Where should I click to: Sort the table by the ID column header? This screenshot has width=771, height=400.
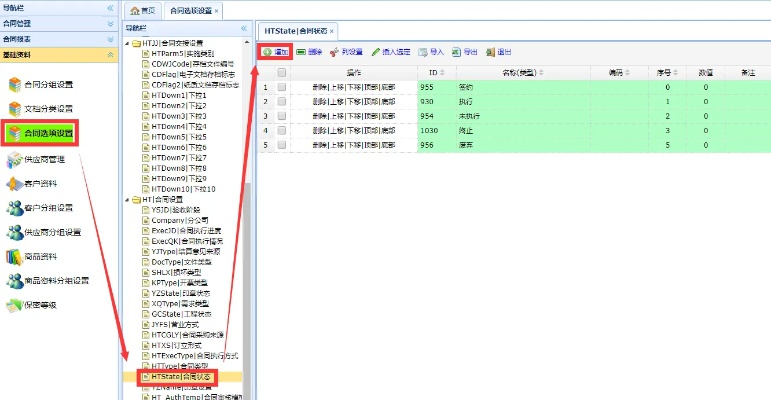433,73
